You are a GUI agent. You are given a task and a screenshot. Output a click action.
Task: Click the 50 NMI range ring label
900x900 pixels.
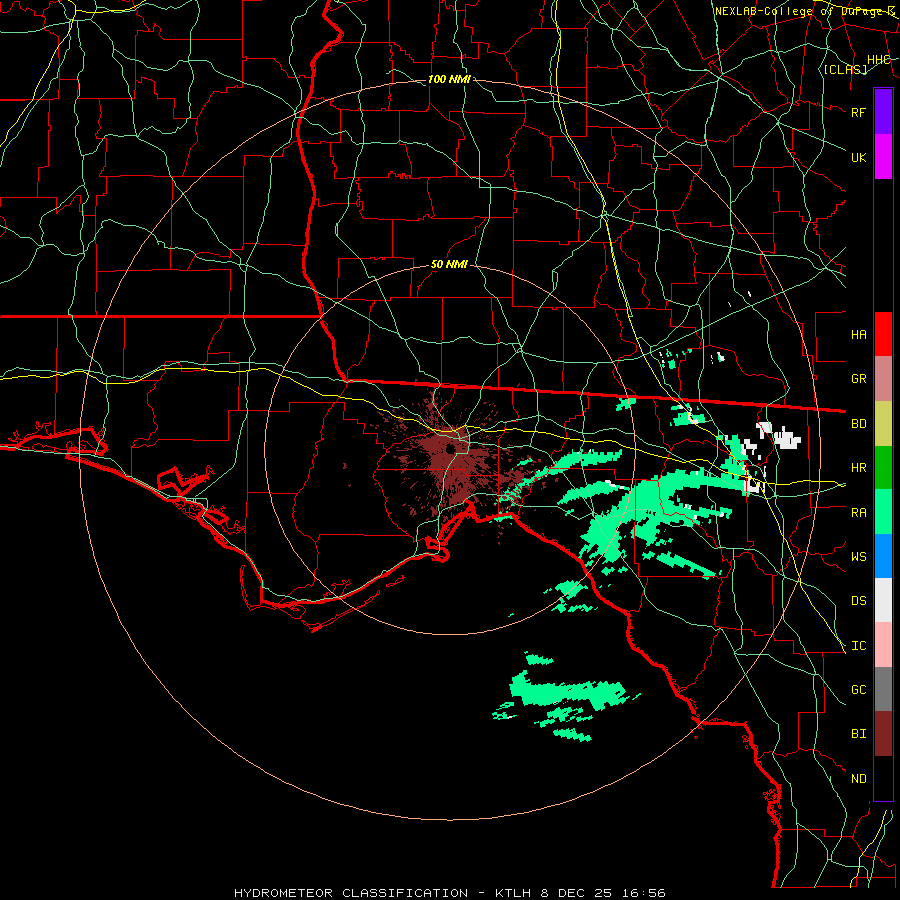[x=449, y=264]
